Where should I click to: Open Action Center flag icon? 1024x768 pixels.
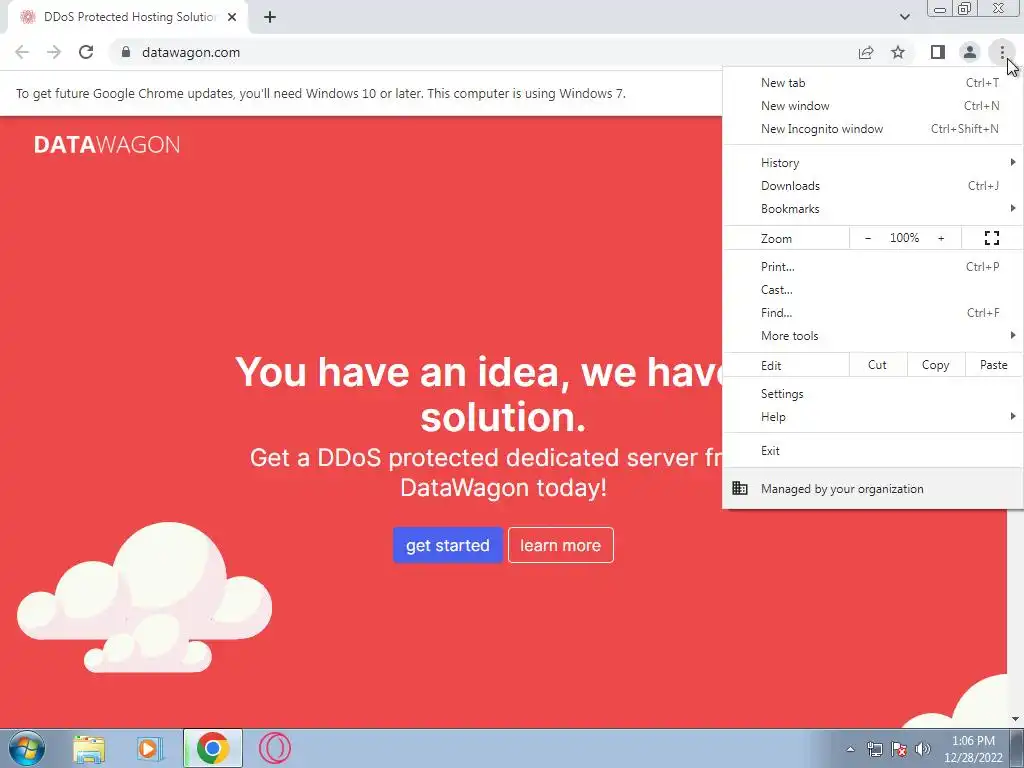click(x=899, y=749)
